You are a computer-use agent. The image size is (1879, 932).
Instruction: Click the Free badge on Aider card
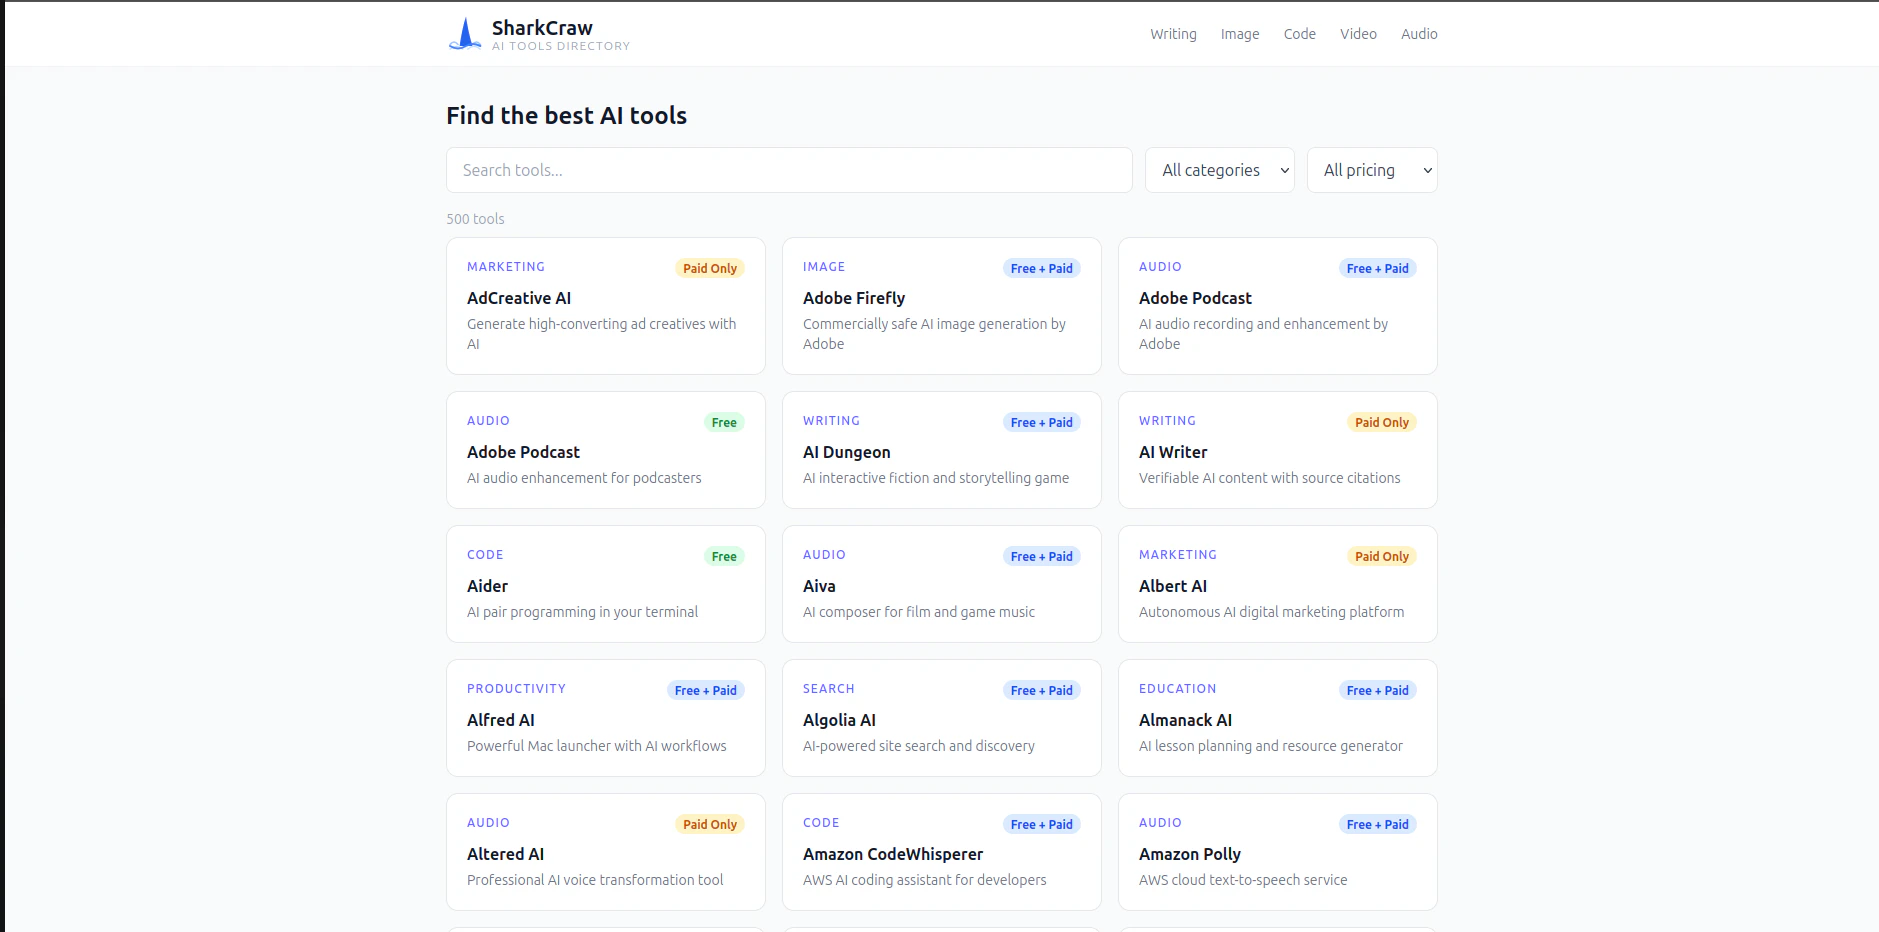click(x=724, y=556)
